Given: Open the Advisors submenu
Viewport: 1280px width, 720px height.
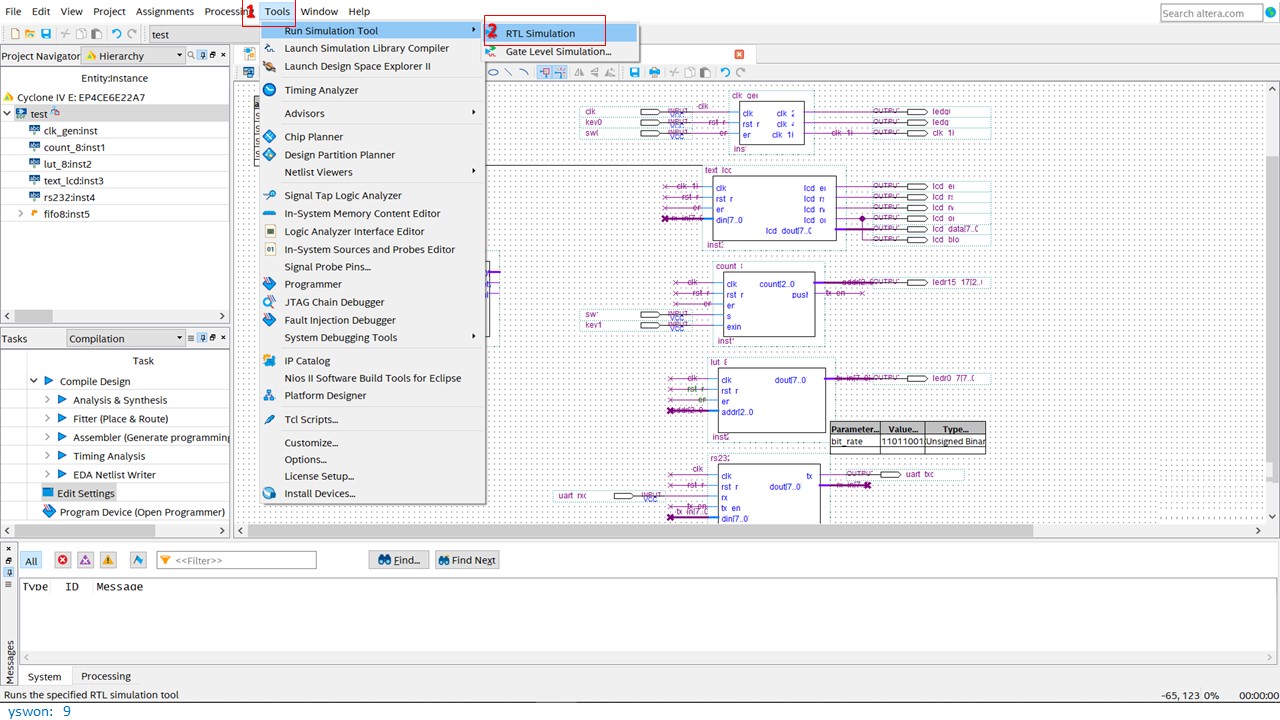Looking at the screenshot, I should [373, 113].
